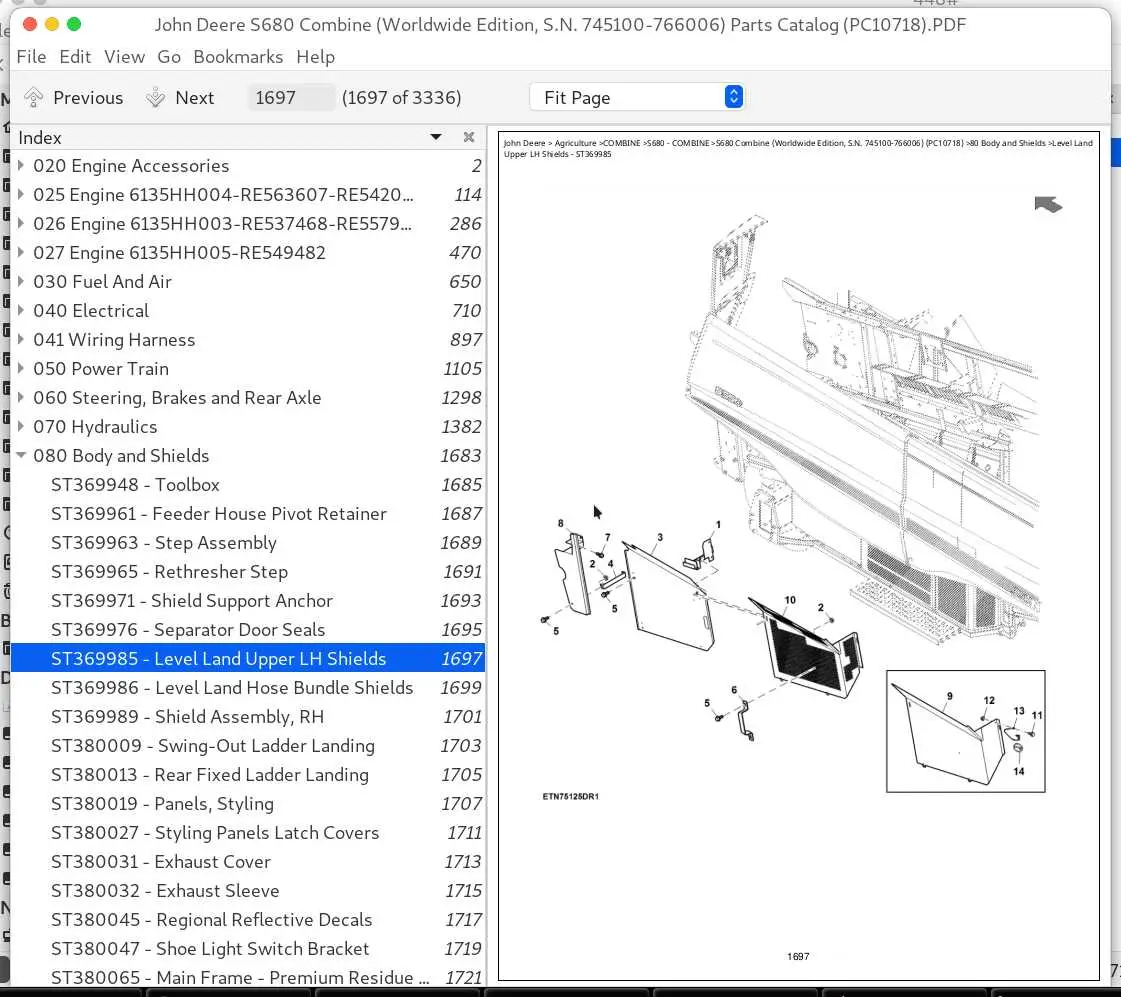Click the 070 Hydraulics index label
The width and height of the screenshot is (1121, 997).
tap(95, 427)
